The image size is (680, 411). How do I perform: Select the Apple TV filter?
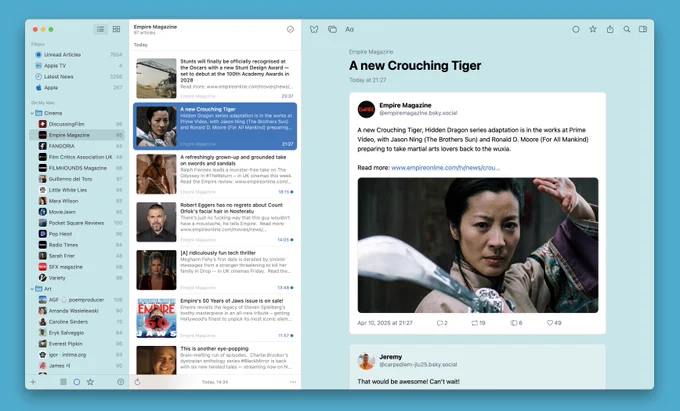tap(77, 65)
